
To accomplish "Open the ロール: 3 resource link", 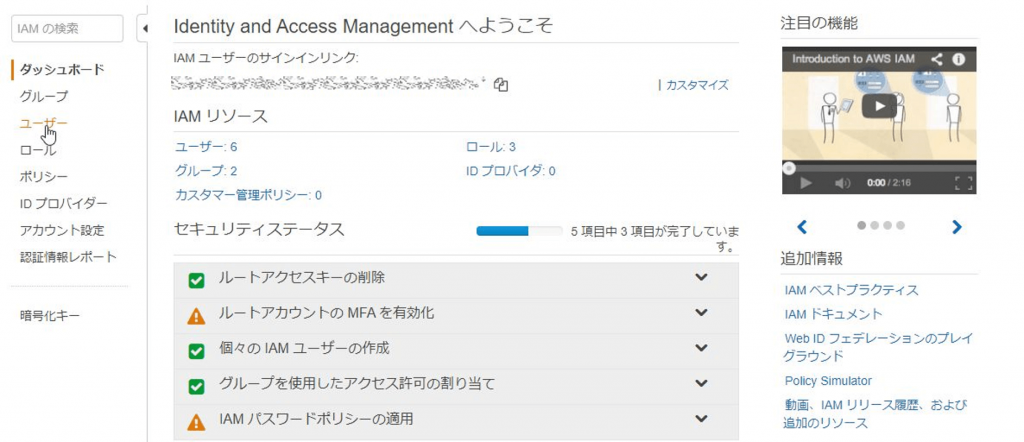I will click(491, 147).
